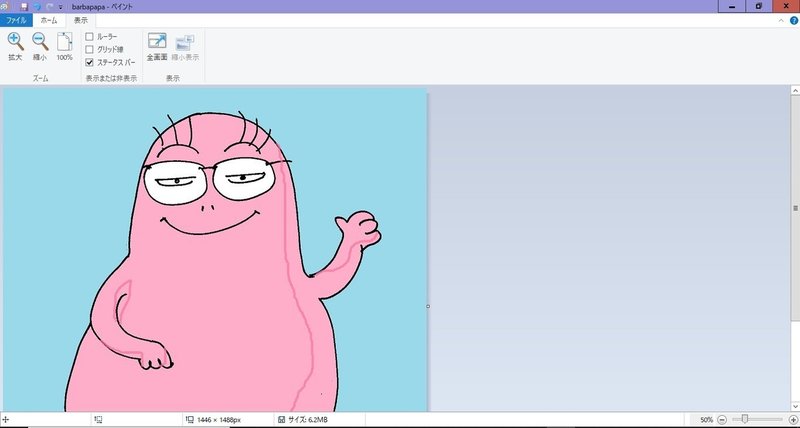This screenshot has height=428, width=800.
Task: Uncheck the Status bar (ステータス バー) checkbox
Action: click(x=89, y=62)
